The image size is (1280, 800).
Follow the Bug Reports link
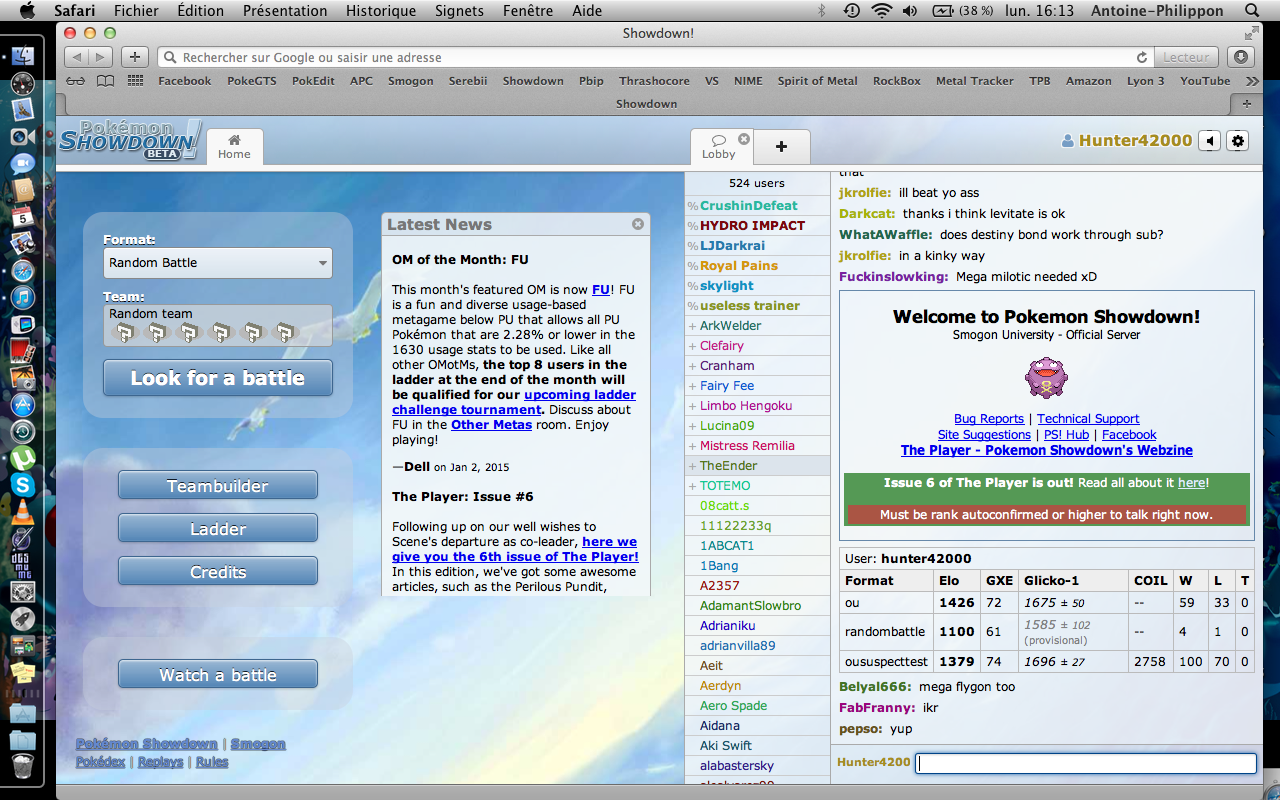coord(988,419)
